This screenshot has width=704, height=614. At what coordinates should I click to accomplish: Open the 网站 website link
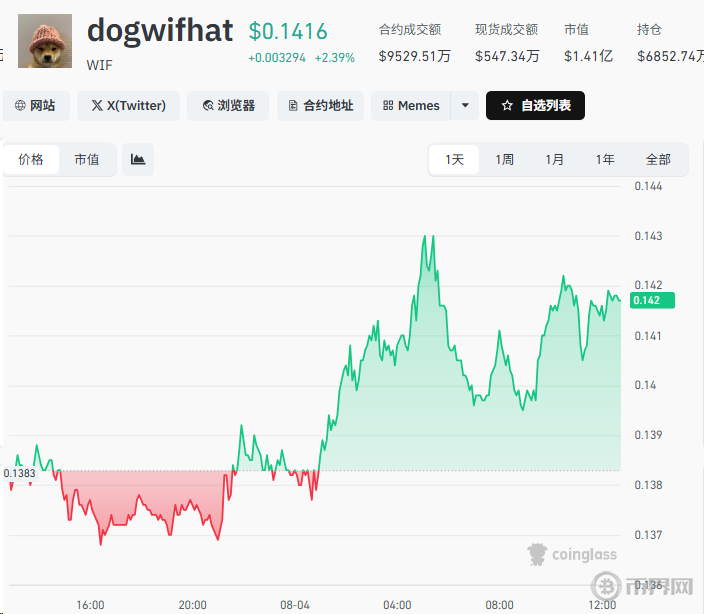[36, 105]
